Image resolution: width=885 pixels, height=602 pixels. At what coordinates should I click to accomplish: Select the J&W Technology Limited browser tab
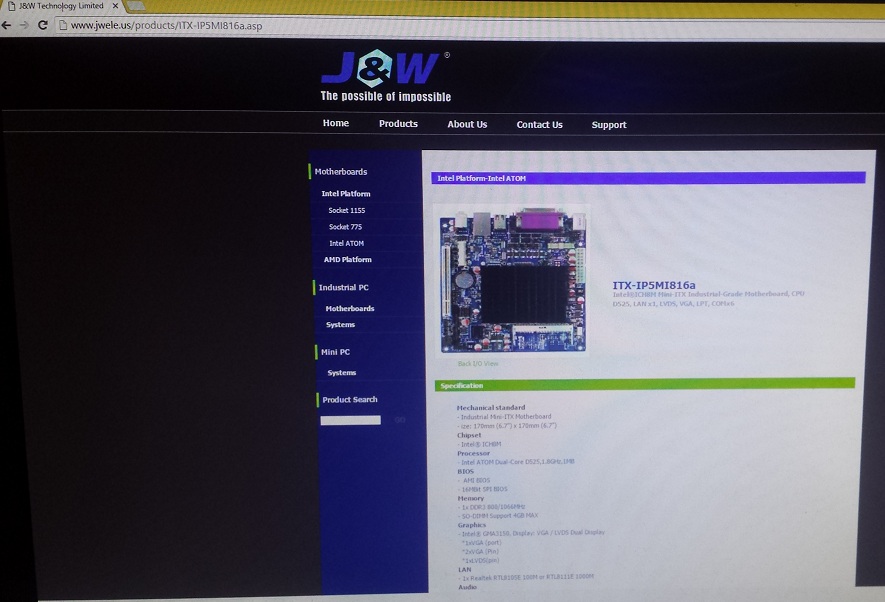pos(62,6)
